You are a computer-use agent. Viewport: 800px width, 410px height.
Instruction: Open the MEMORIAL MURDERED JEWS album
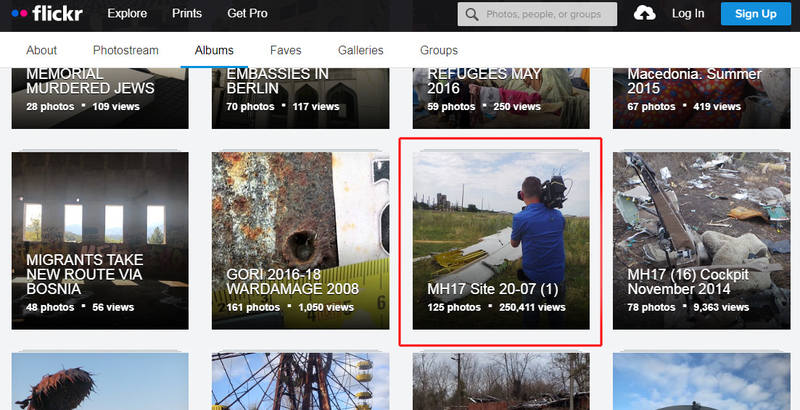(100, 98)
